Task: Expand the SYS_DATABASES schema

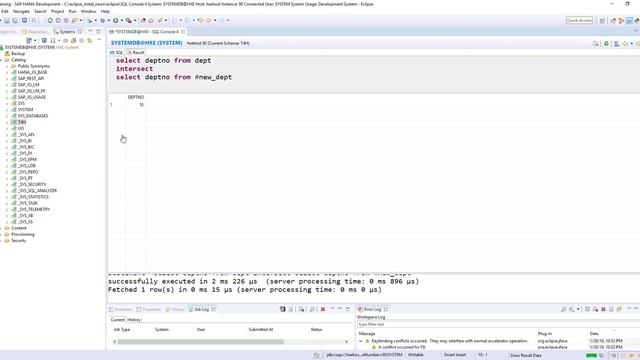Action: pos(7,116)
